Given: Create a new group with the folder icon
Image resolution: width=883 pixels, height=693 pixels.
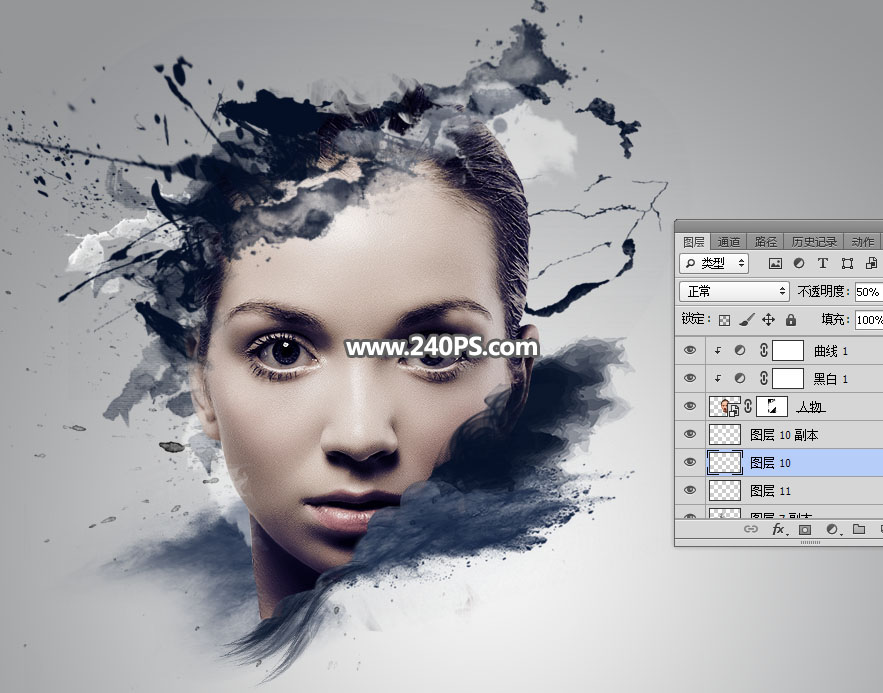Looking at the screenshot, I should tap(858, 530).
